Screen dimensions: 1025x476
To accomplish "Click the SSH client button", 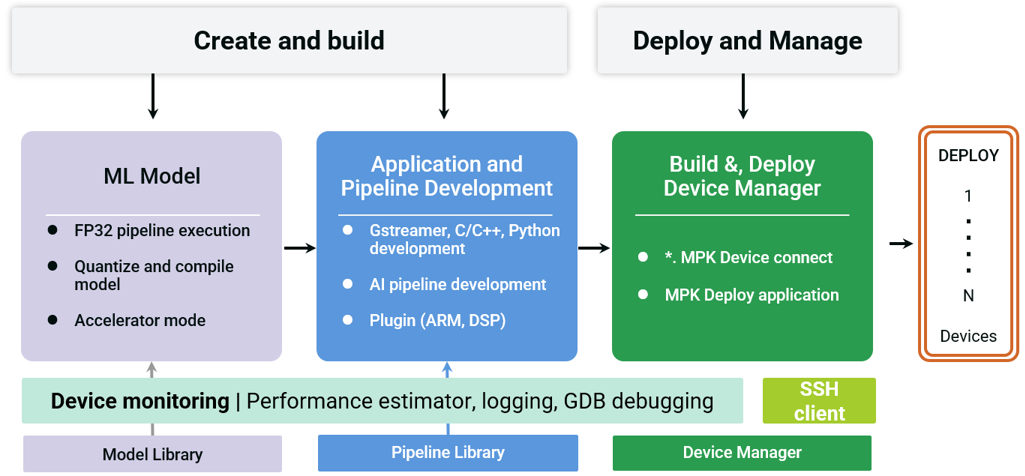I will coord(819,401).
